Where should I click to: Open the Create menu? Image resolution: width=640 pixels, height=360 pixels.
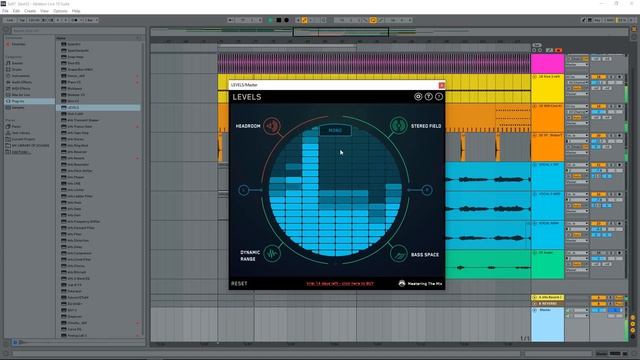[x=30, y=11]
